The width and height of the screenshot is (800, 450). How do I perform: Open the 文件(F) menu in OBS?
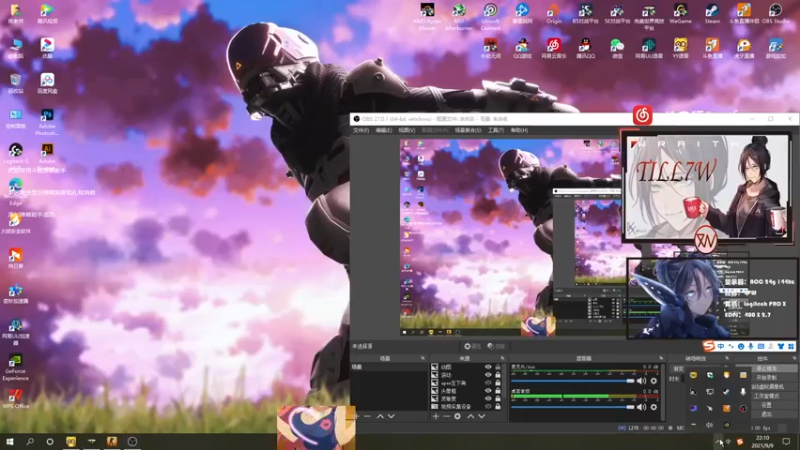pos(361,131)
